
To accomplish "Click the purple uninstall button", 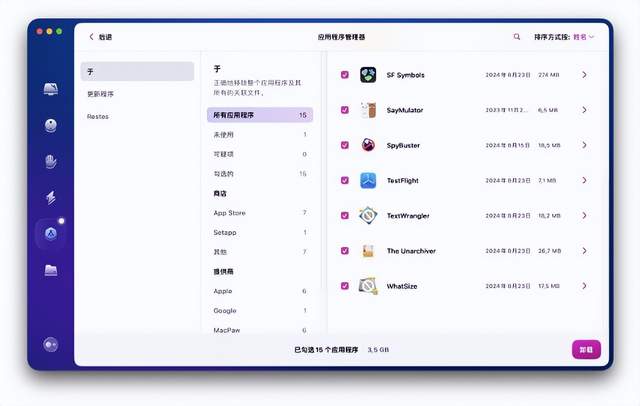I will pos(586,350).
